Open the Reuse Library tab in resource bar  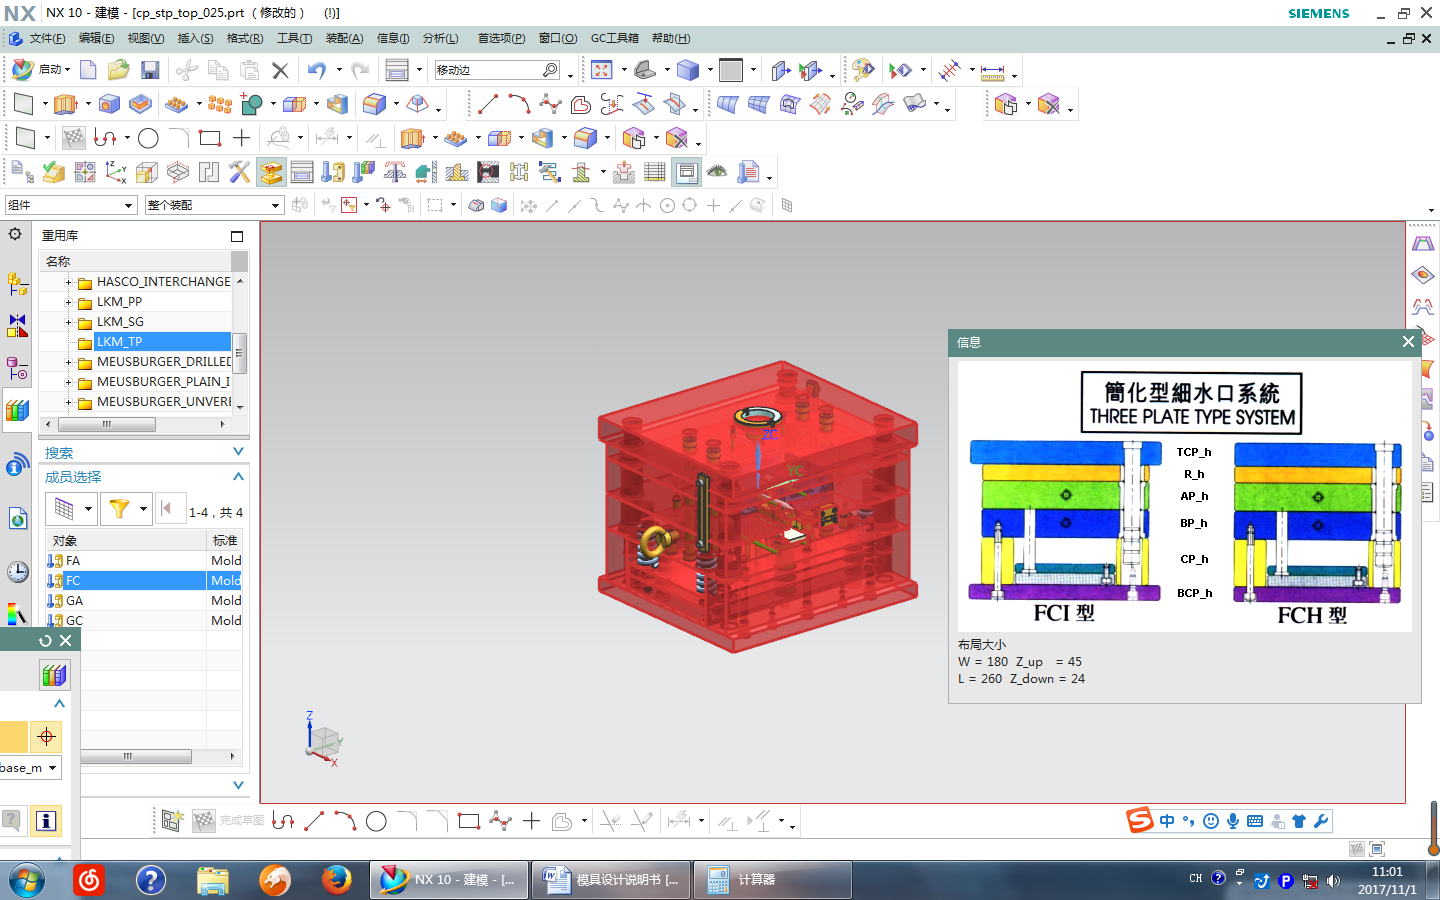tap(17, 410)
